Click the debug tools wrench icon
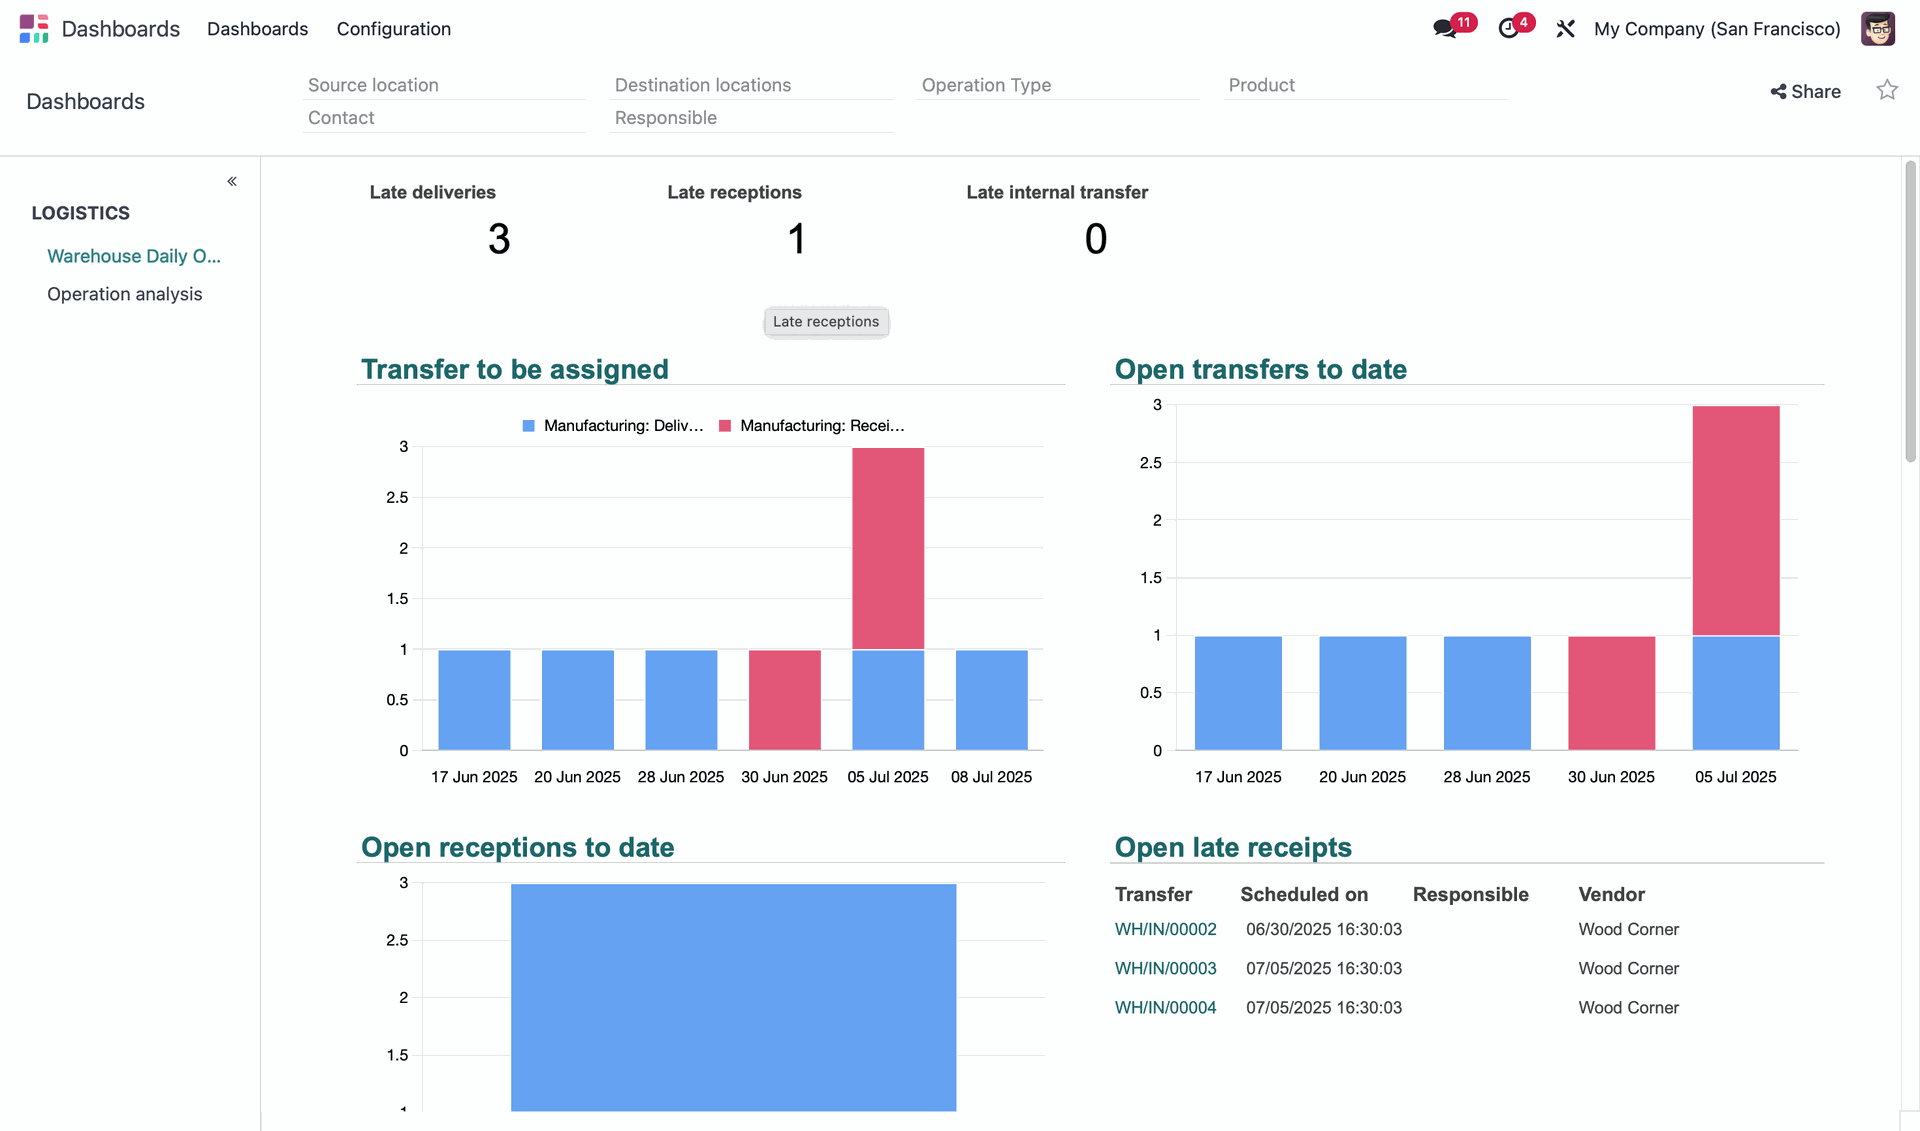Image resolution: width=1920 pixels, height=1131 pixels. [1566, 29]
